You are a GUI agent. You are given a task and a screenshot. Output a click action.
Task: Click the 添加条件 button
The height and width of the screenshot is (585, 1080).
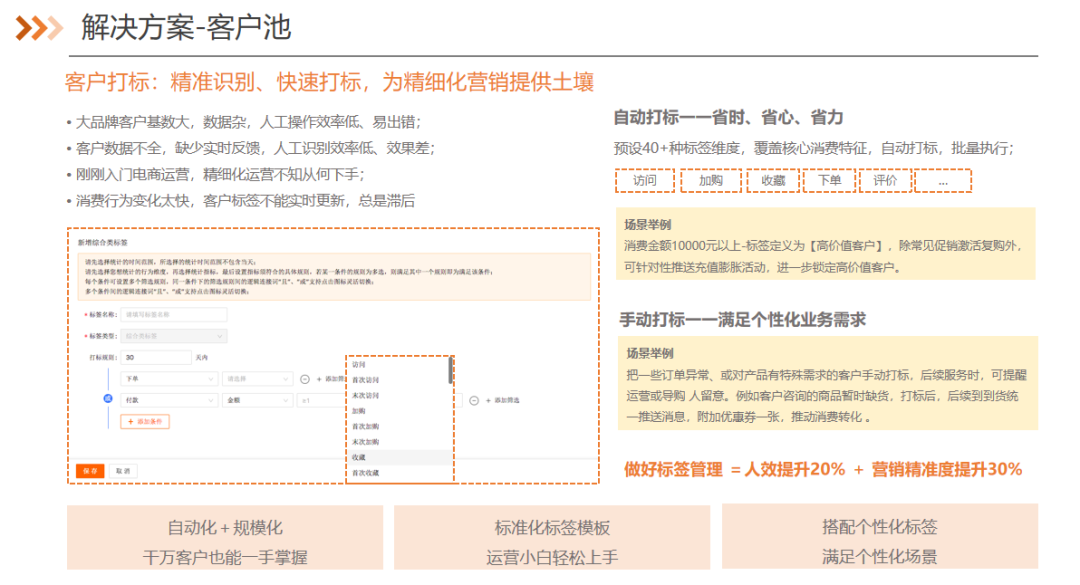(x=145, y=422)
